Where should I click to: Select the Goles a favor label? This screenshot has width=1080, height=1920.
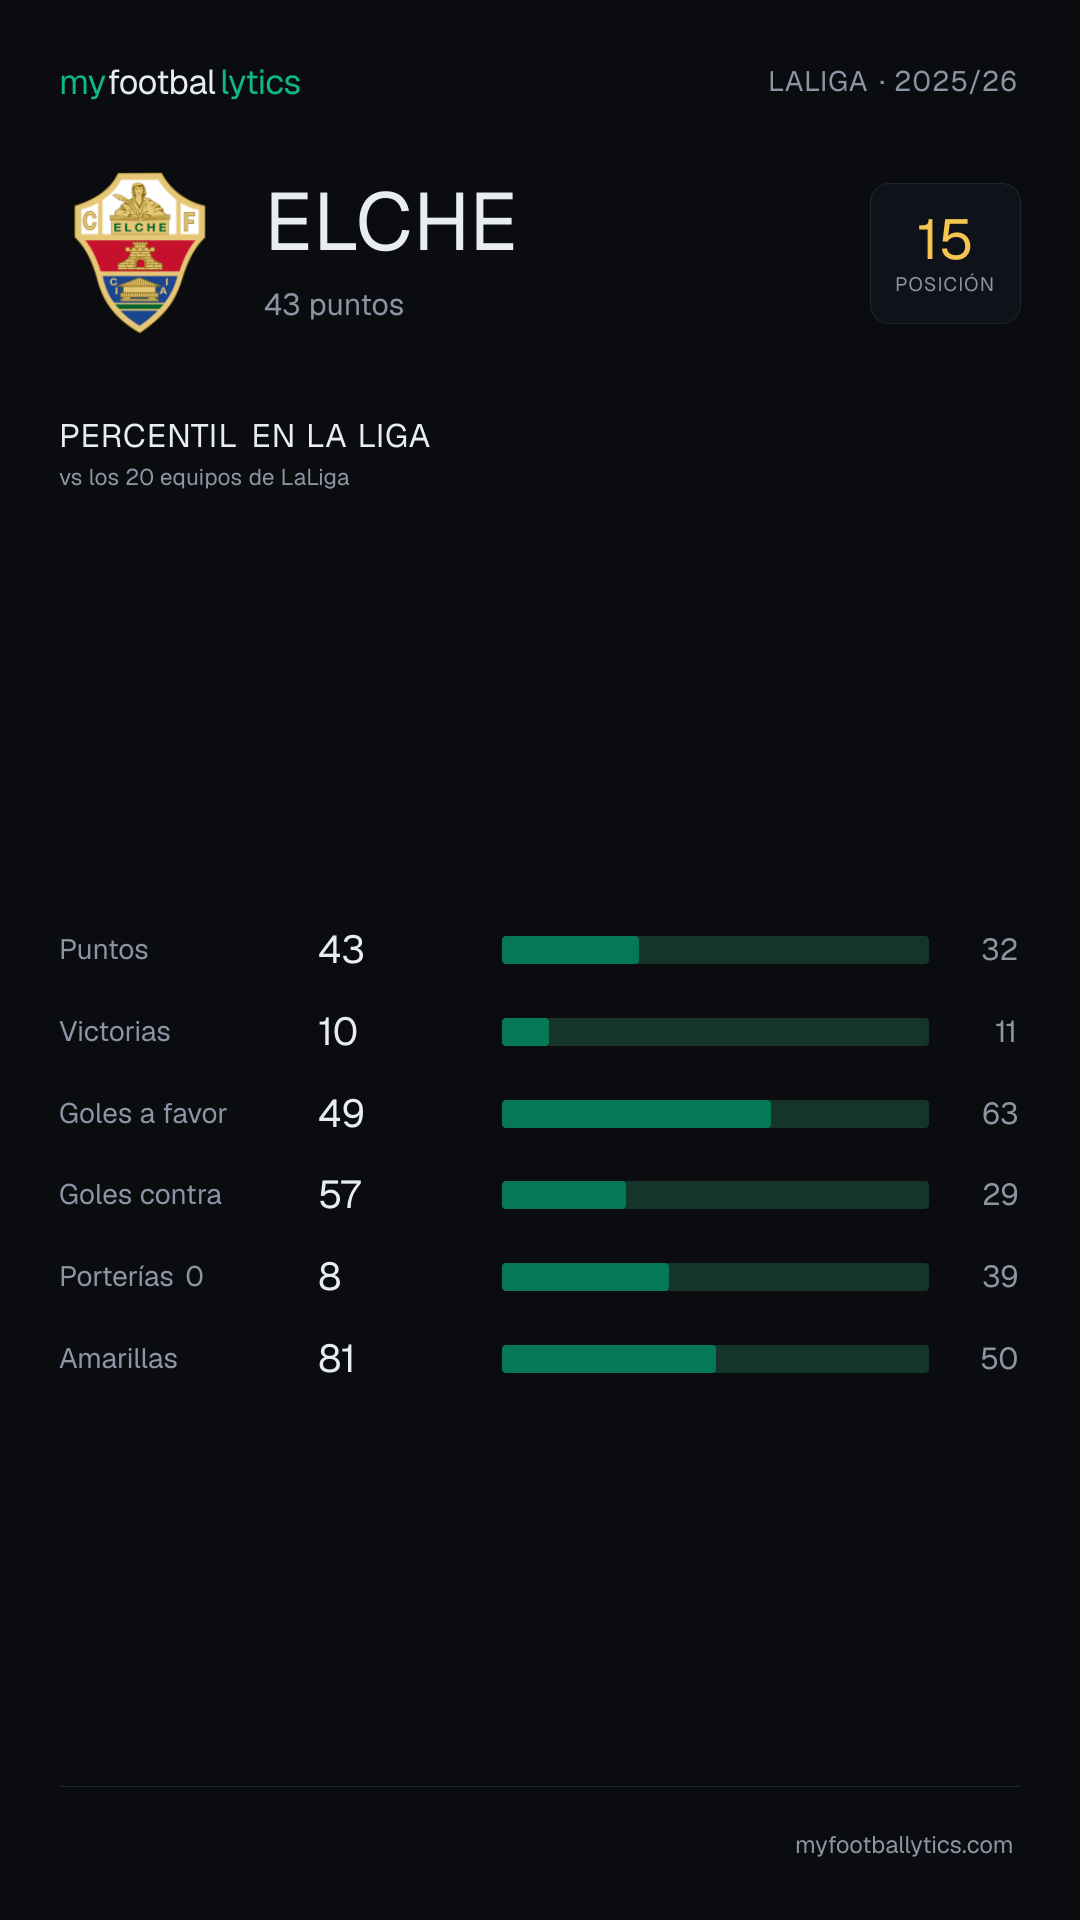click(x=143, y=1114)
